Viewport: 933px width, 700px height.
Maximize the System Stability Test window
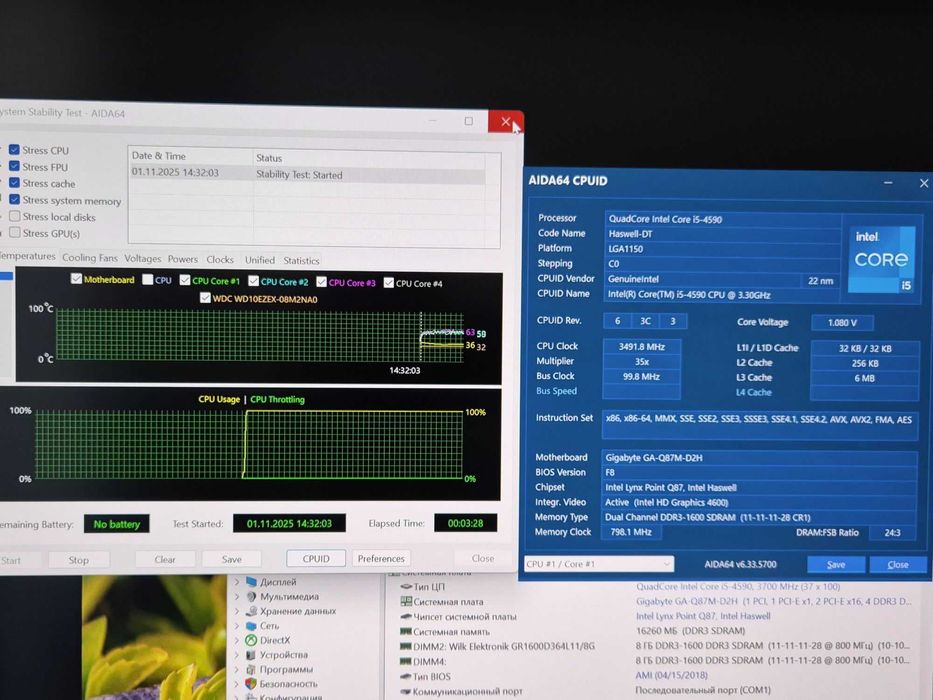click(x=469, y=121)
